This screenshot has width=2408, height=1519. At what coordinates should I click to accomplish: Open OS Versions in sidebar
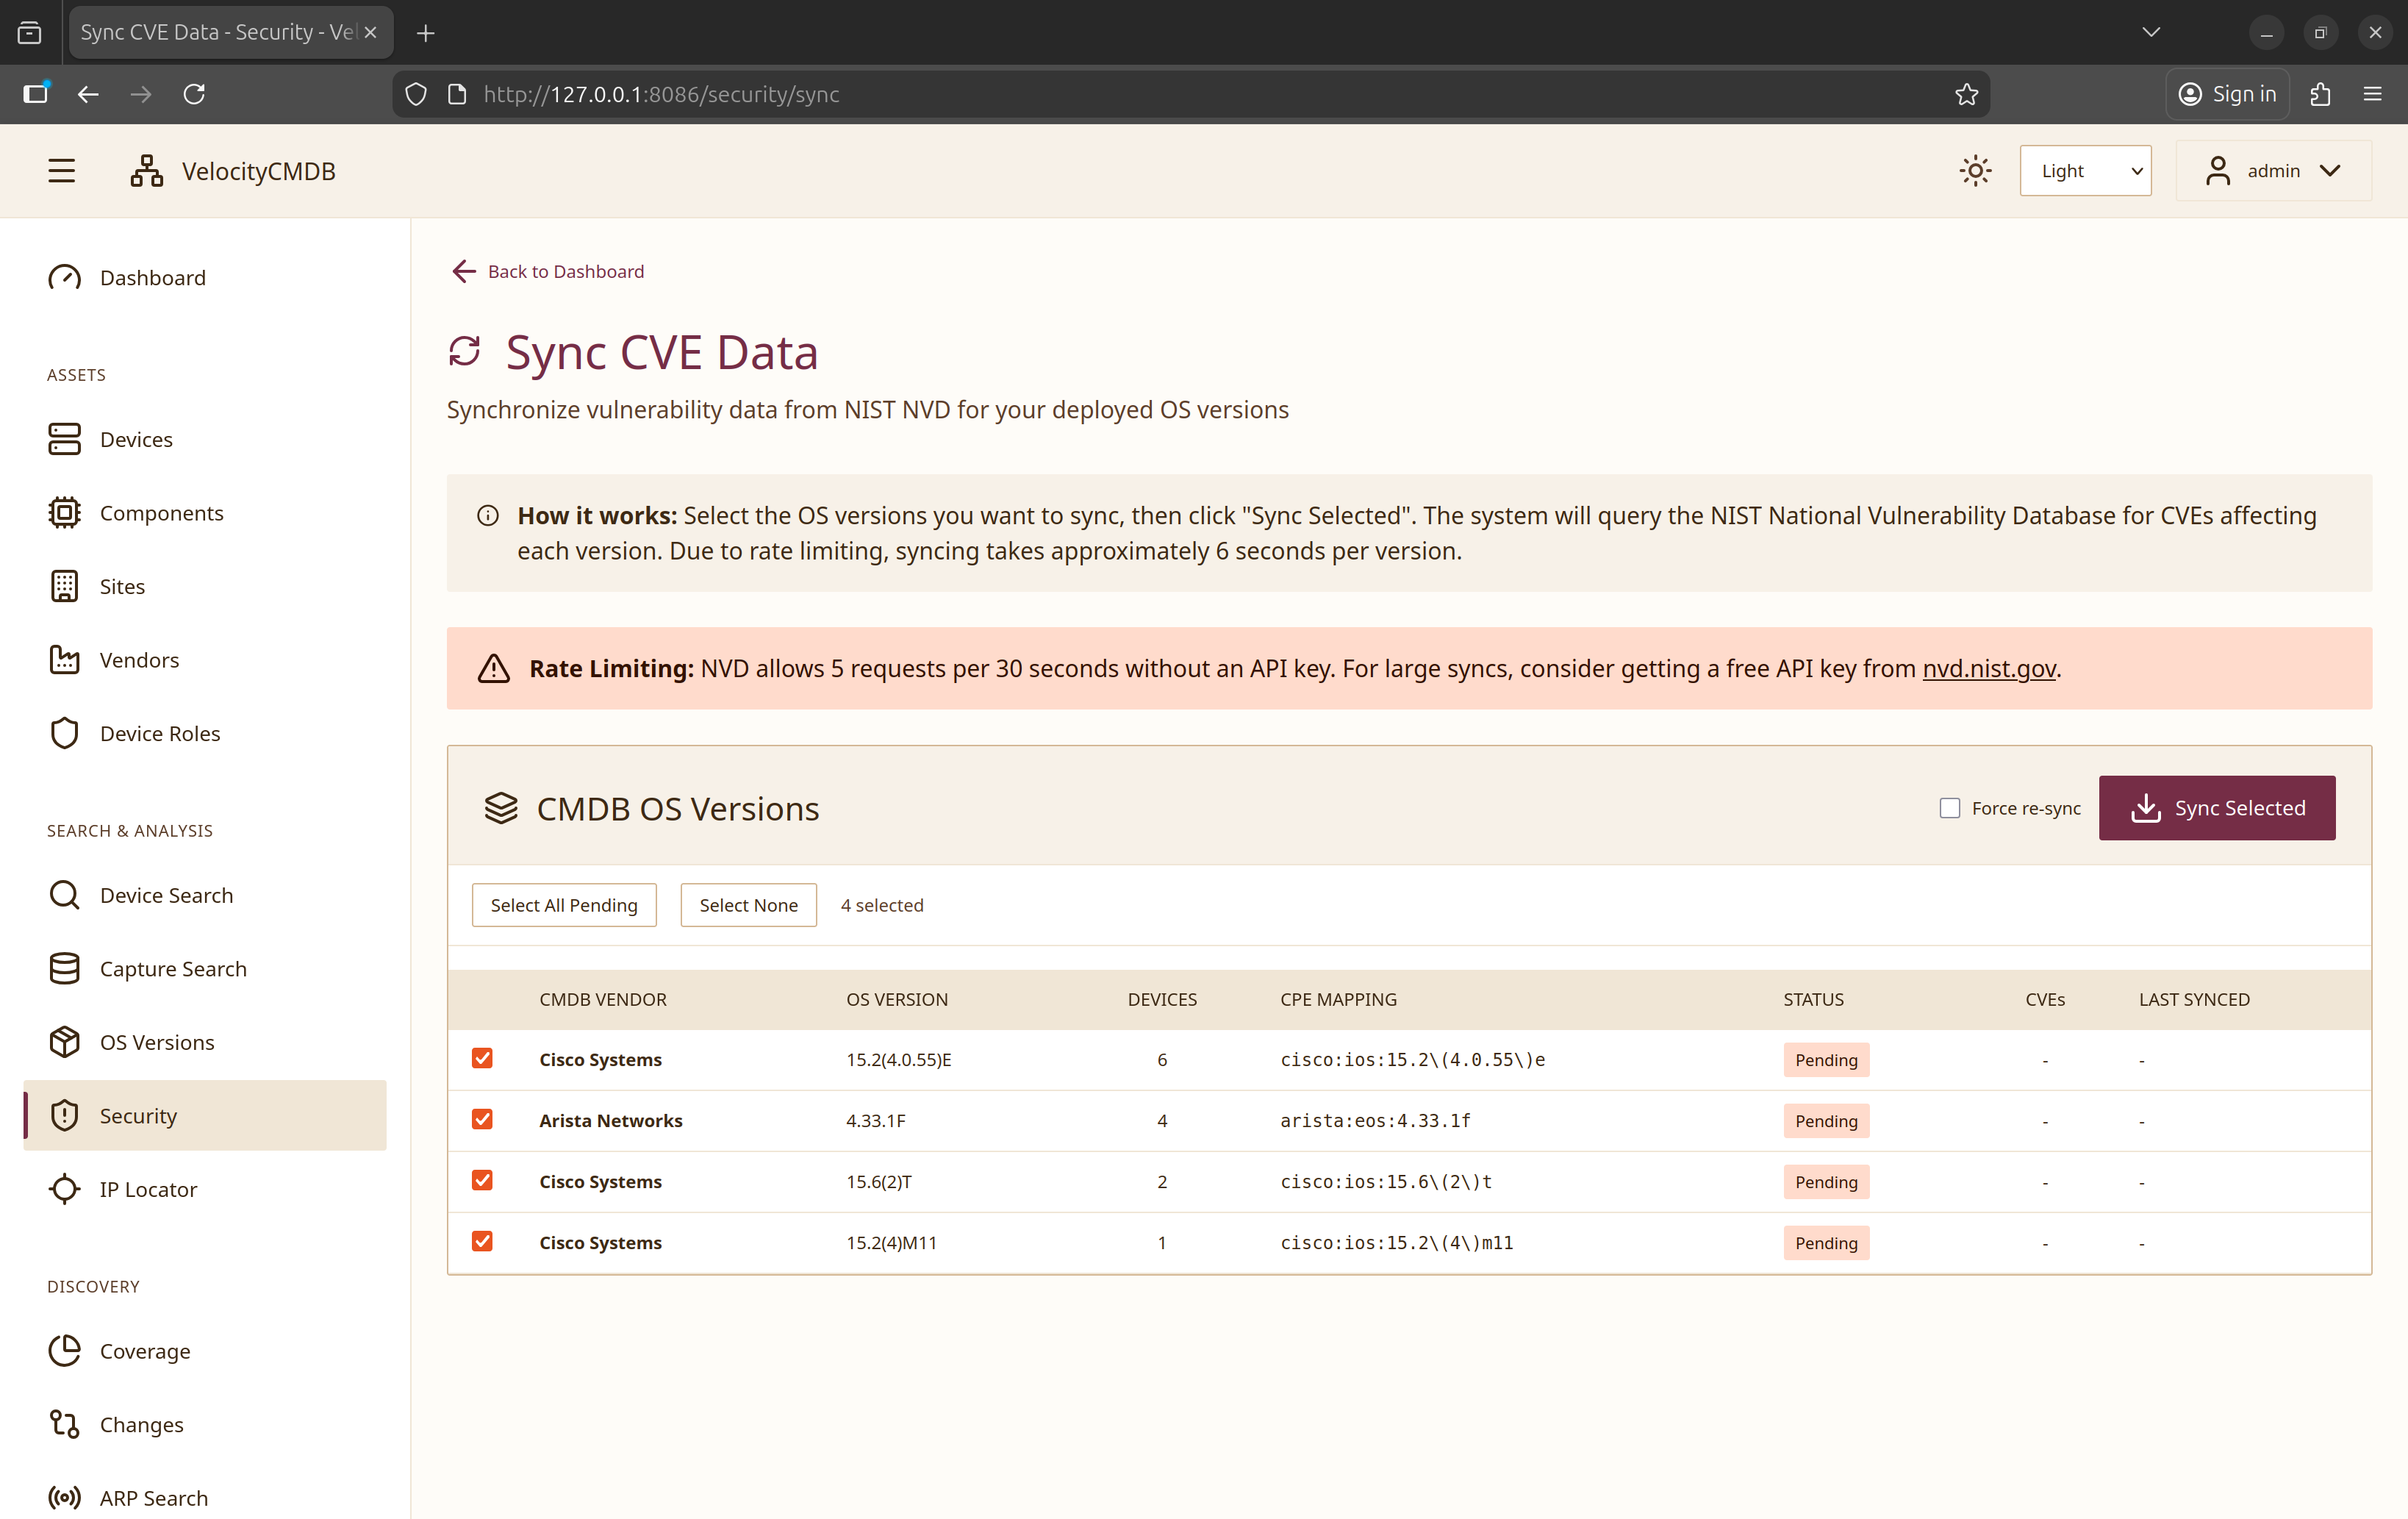pos(205,1042)
